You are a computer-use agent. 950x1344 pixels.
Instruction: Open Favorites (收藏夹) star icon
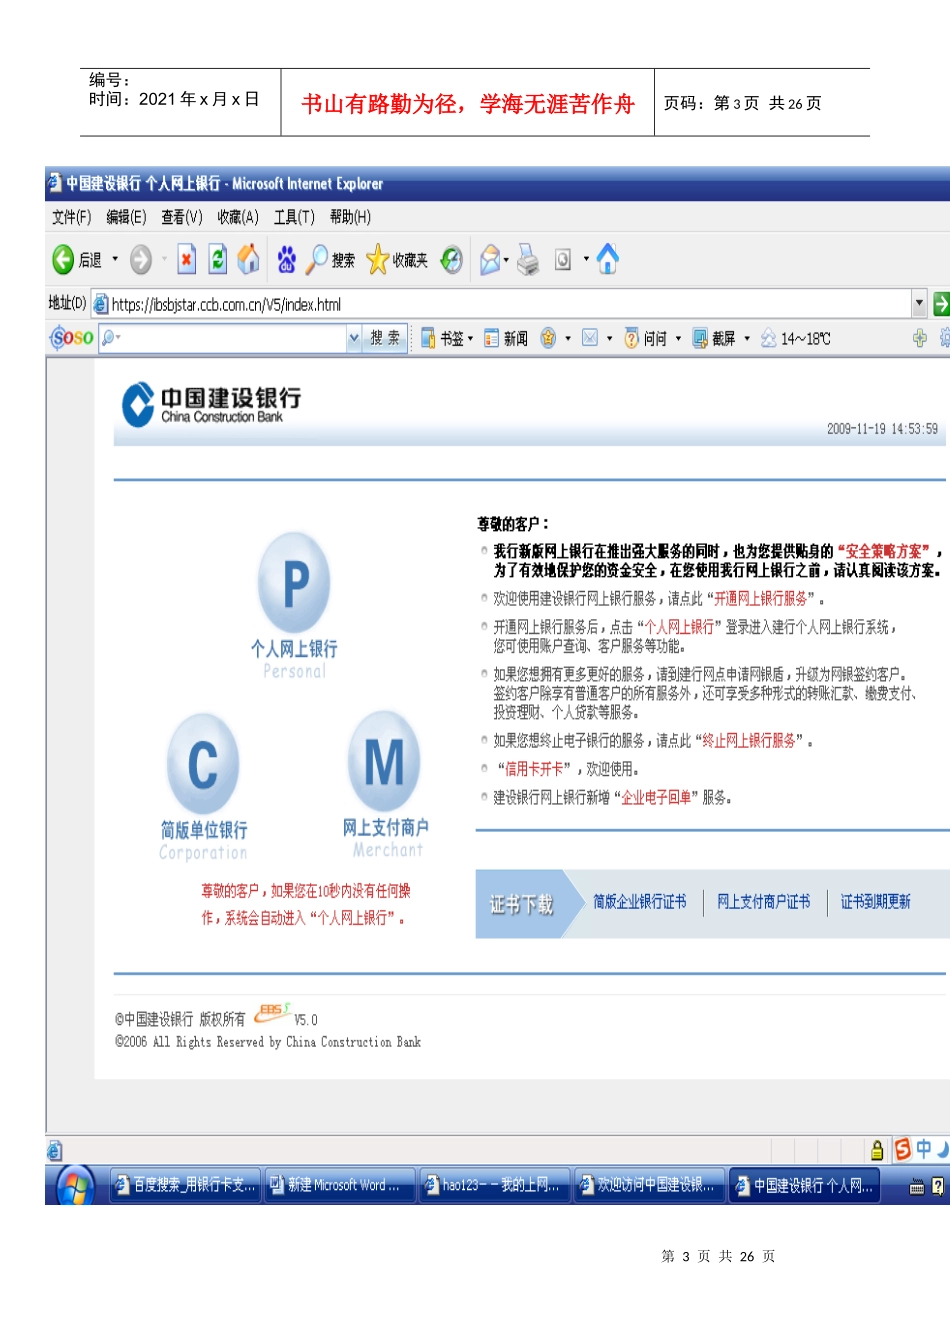pyautogui.click(x=377, y=259)
